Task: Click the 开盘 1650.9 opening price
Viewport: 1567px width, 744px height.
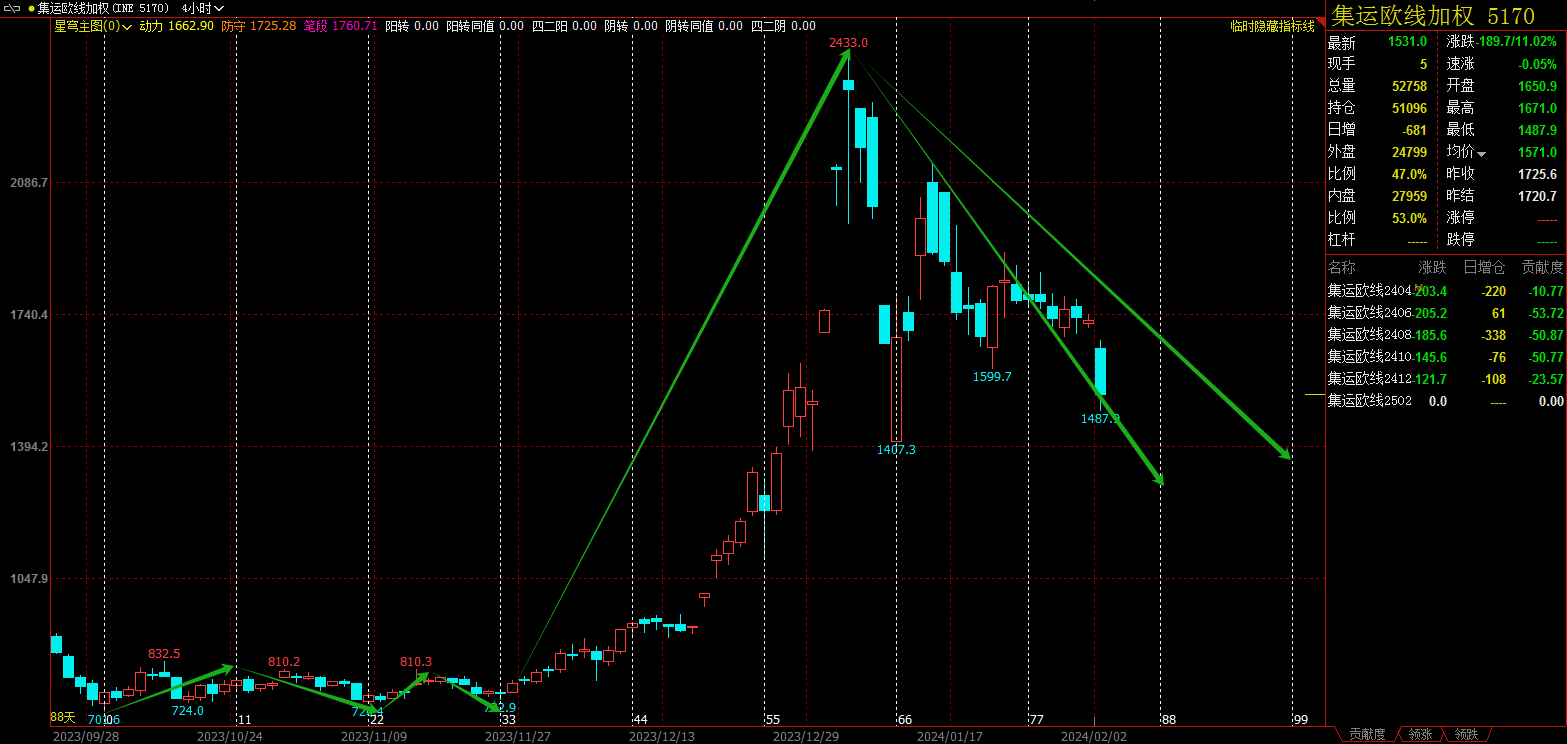Action: (1537, 86)
